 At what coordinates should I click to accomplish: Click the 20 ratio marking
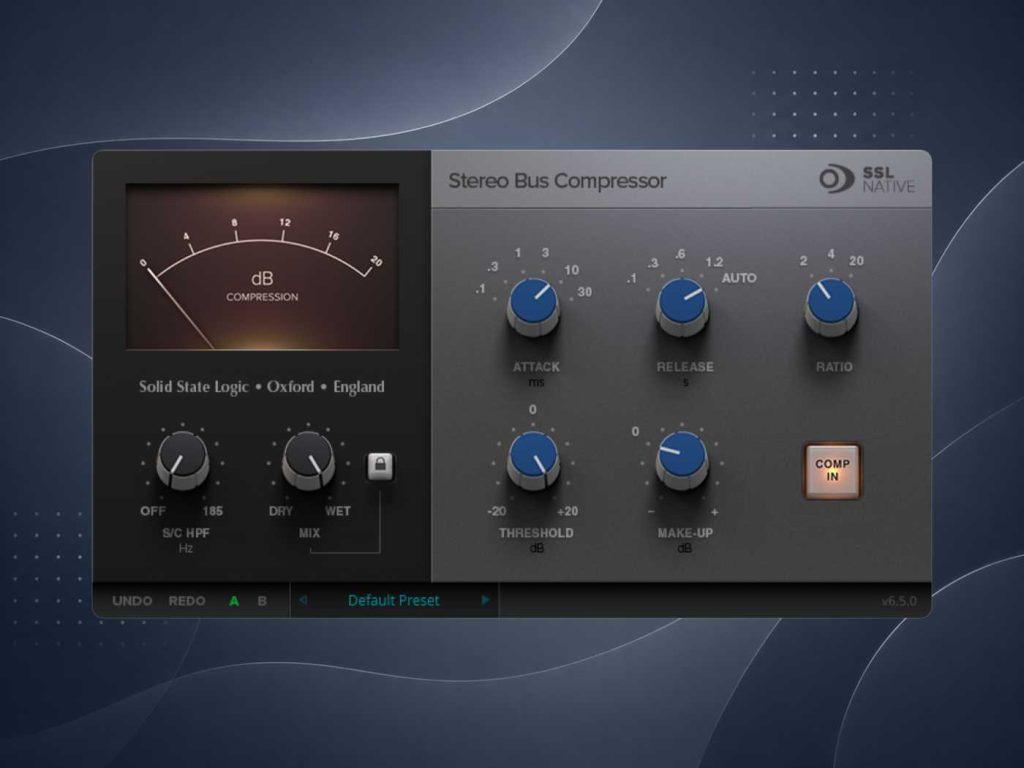tap(856, 261)
